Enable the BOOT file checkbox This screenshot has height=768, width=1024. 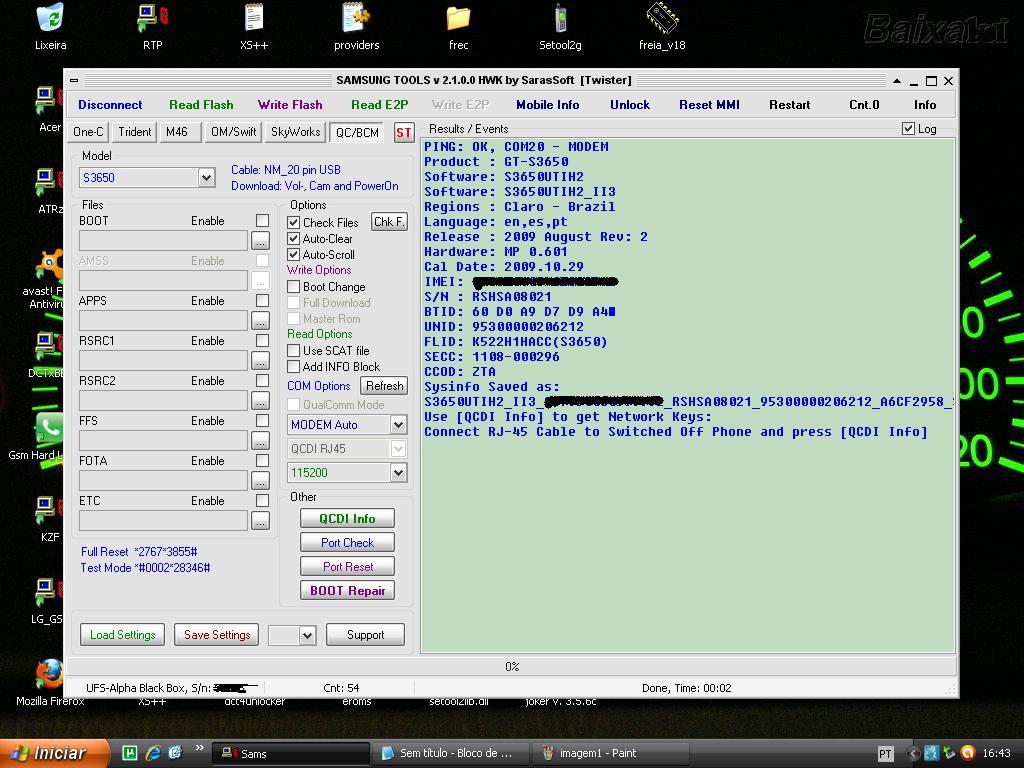[263, 221]
